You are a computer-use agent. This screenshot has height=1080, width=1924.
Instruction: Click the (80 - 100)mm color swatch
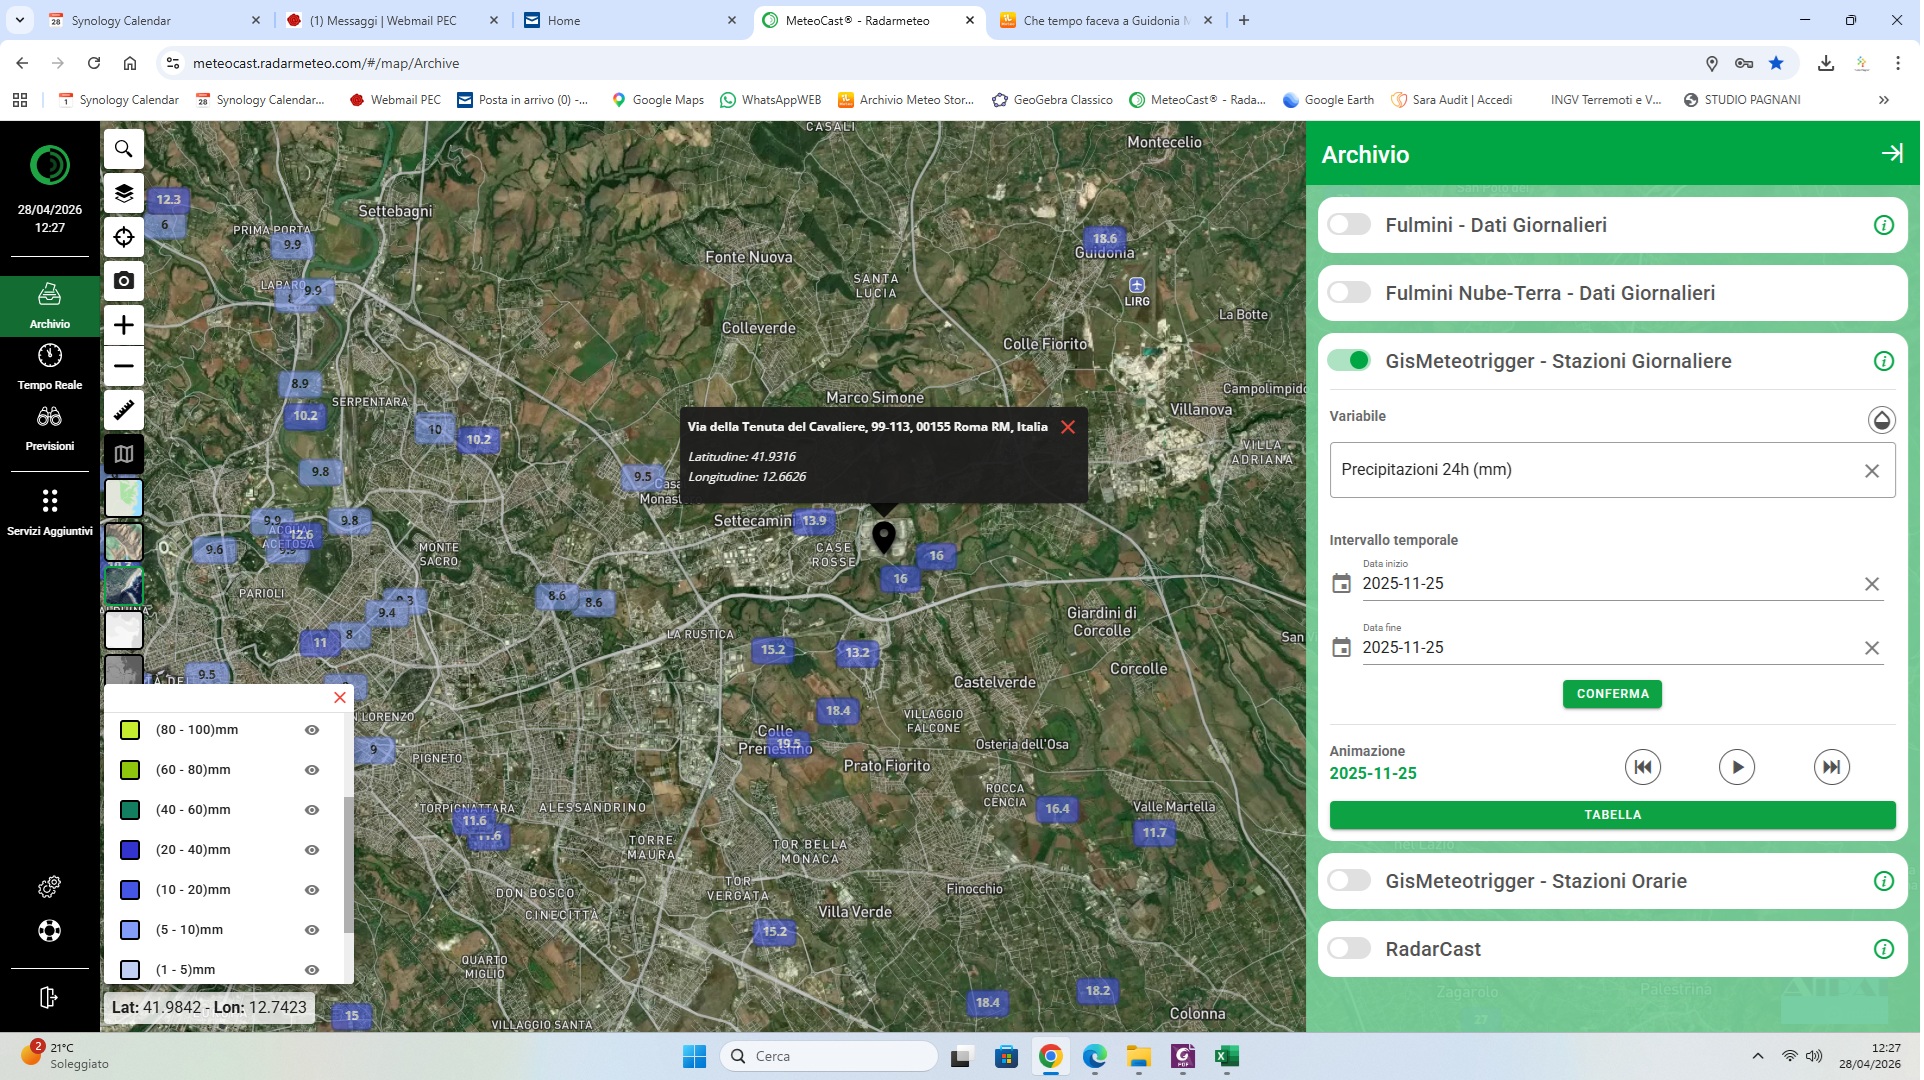point(130,730)
